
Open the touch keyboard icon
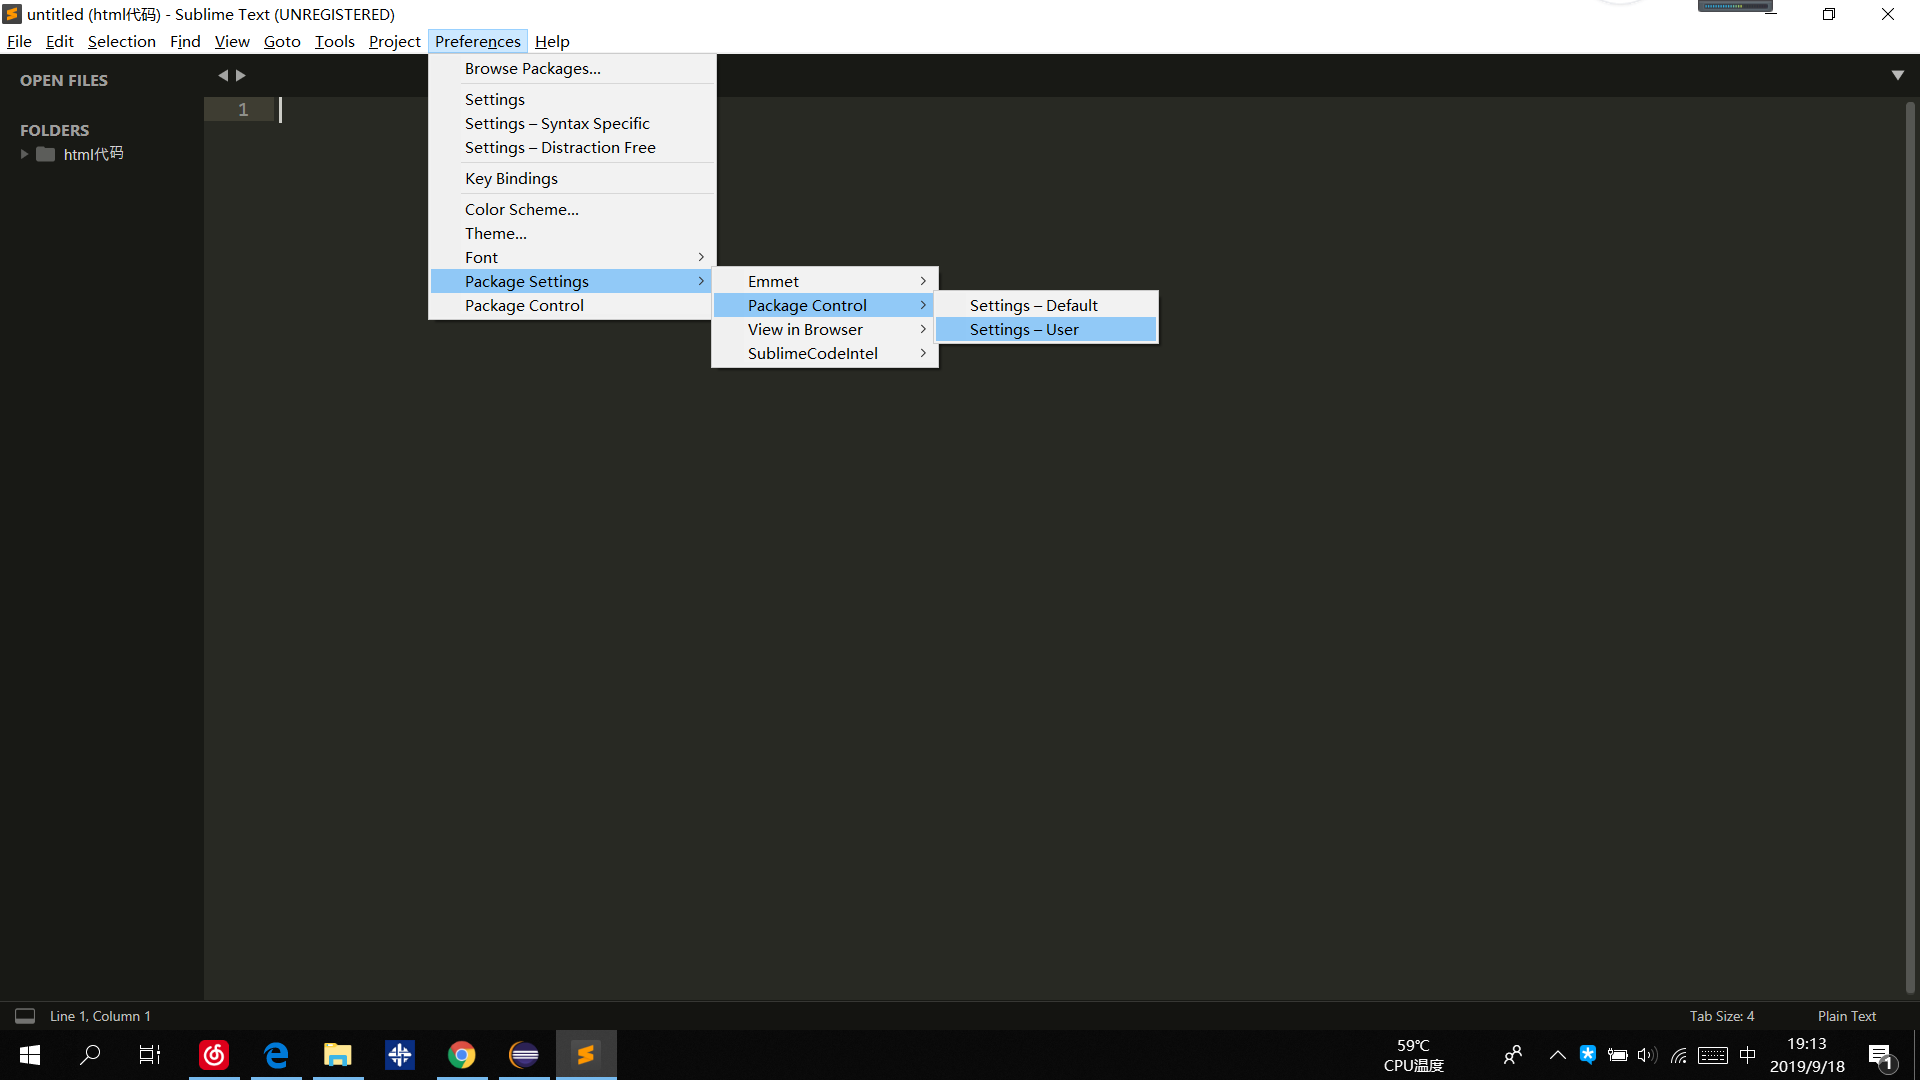pos(1712,1055)
